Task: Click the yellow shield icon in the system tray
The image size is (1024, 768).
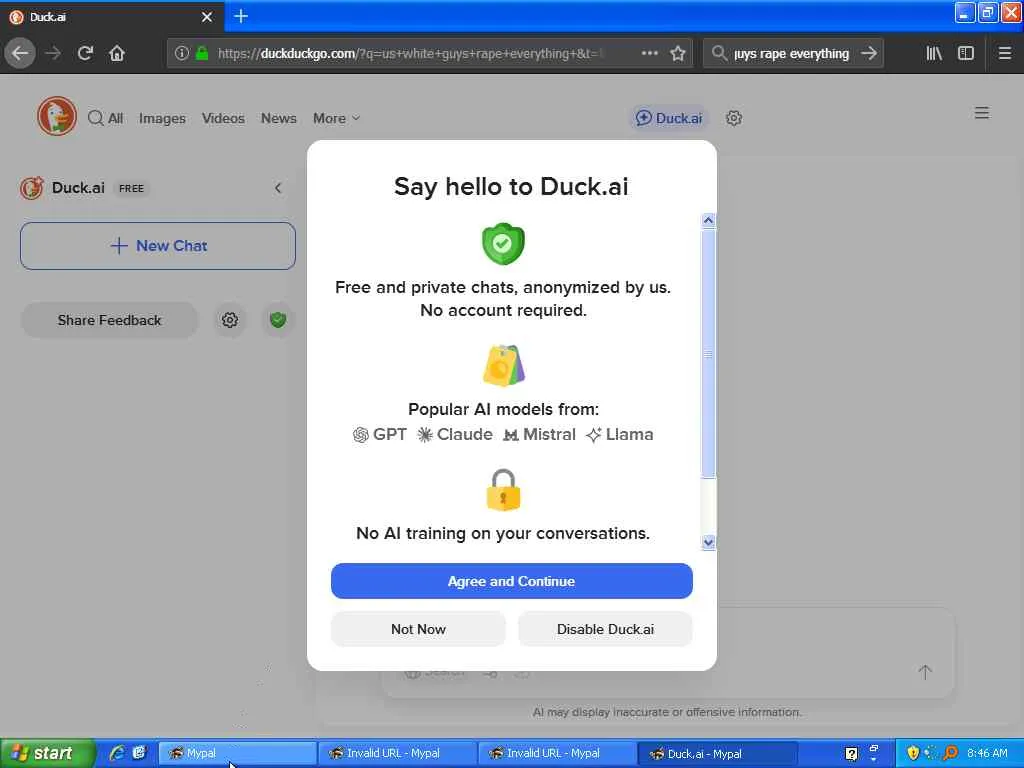Action: click(x=913, y=753)
